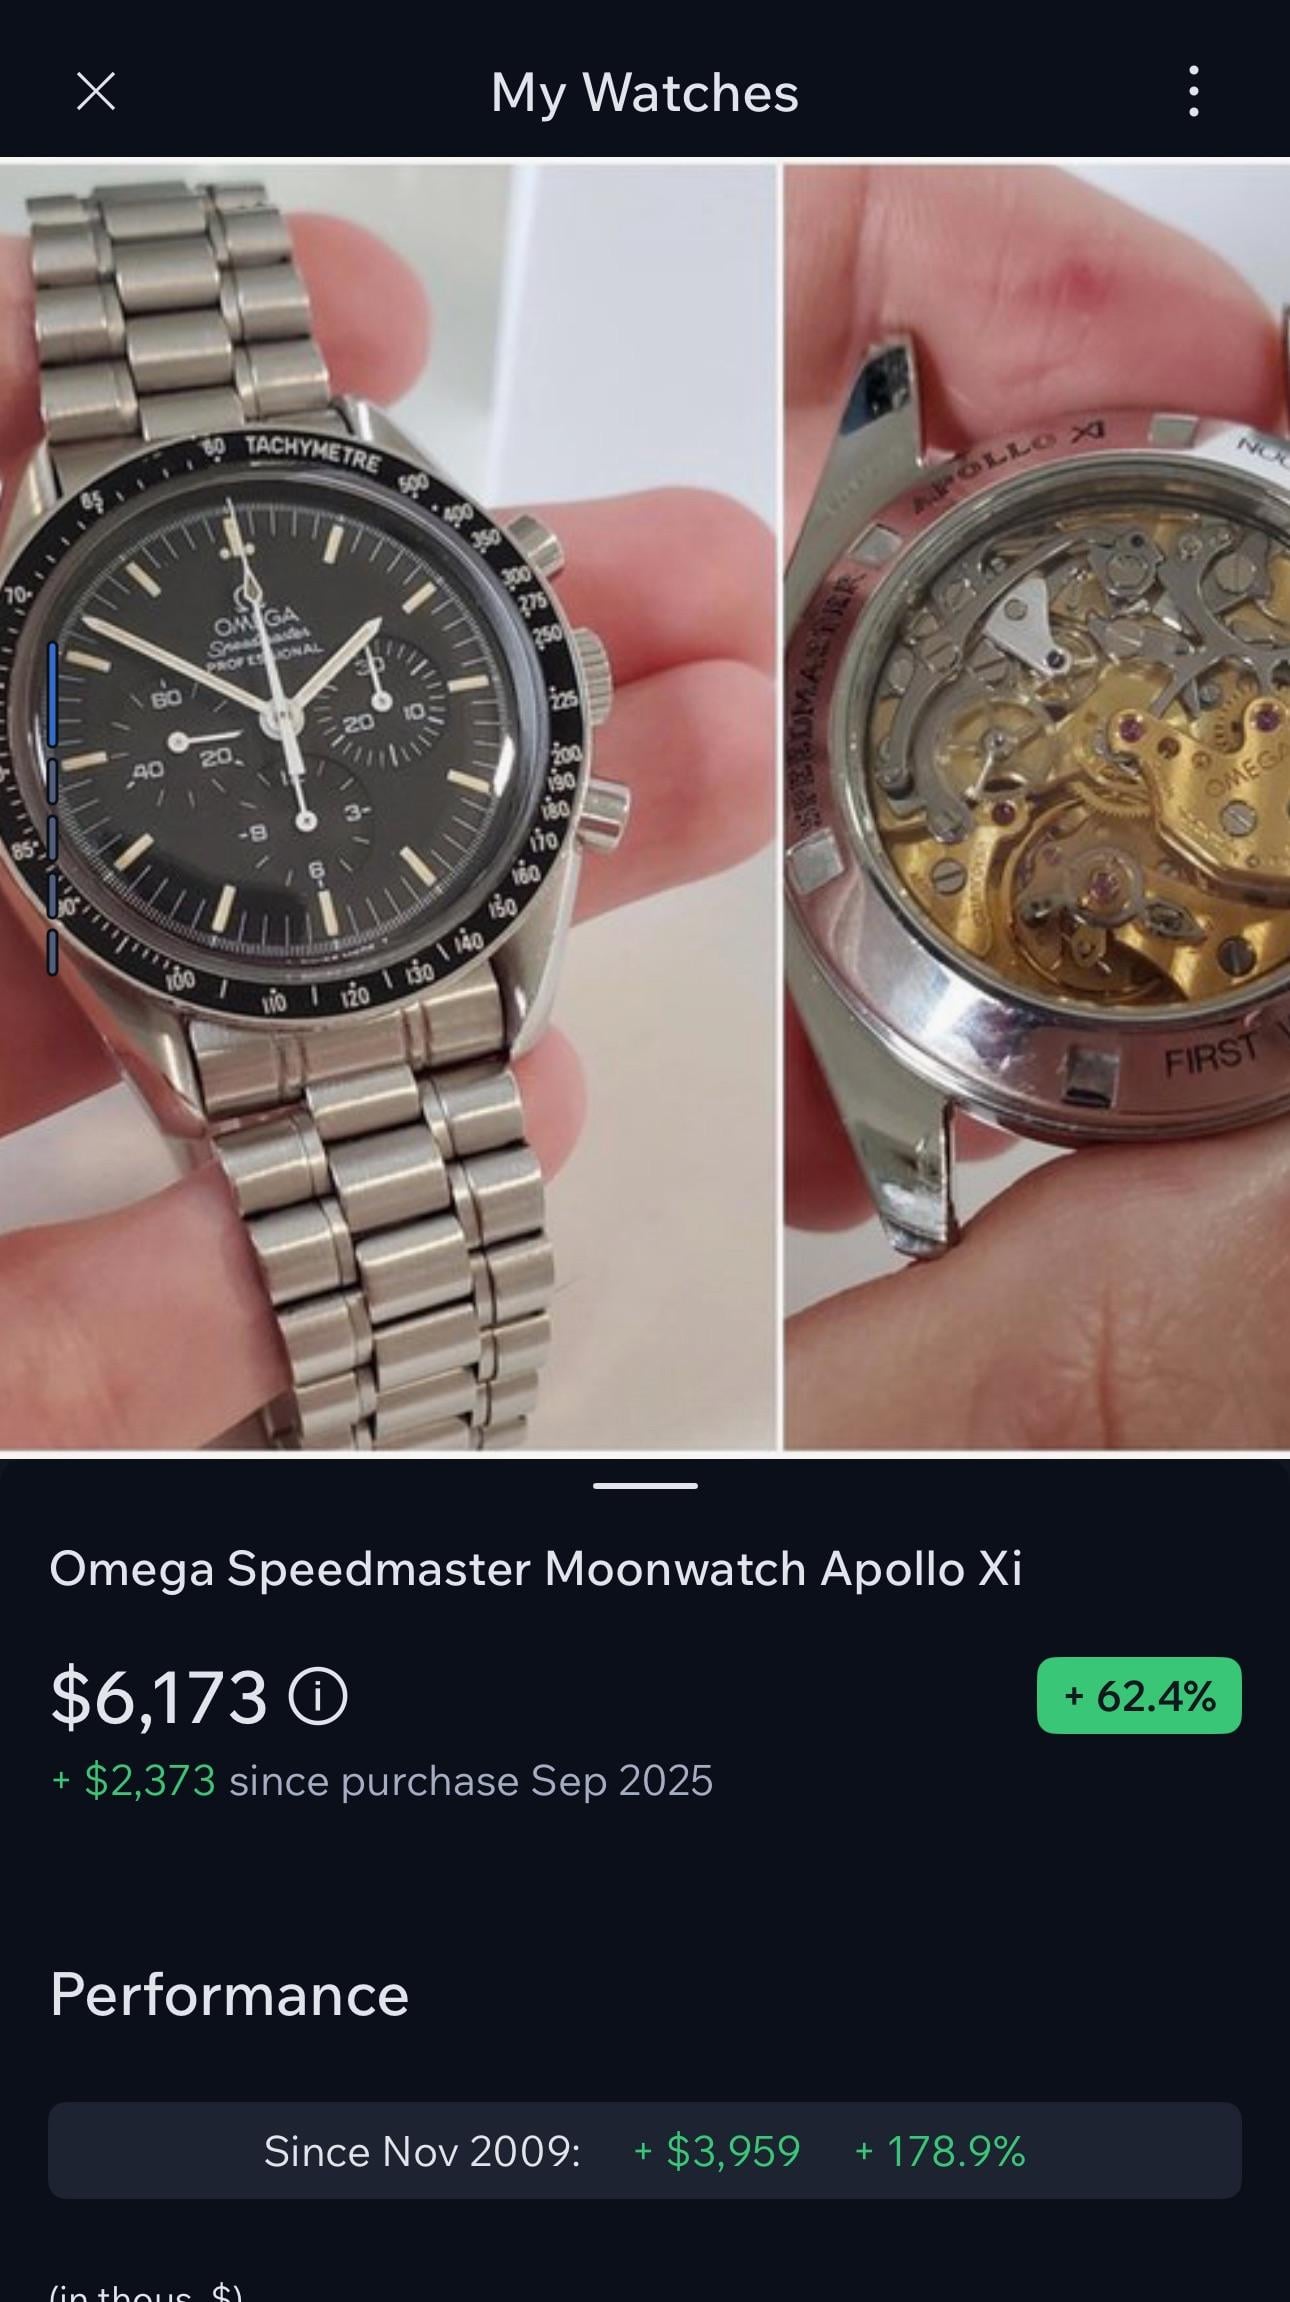This screenshot has height=2302, width=1290.
Task: Open the Omega Speedmaster Moonwatch Apollo Xi title
Action: point(536,1569)
